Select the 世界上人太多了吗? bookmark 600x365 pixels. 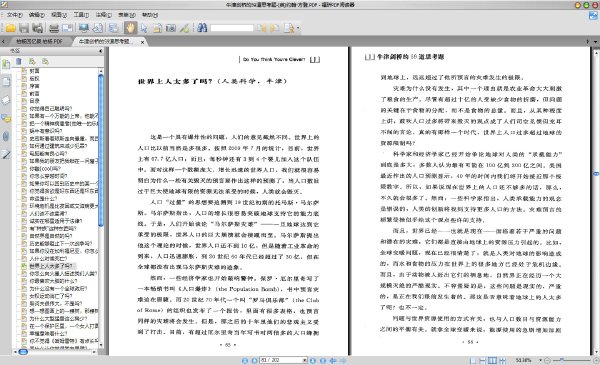coord(51,266)
